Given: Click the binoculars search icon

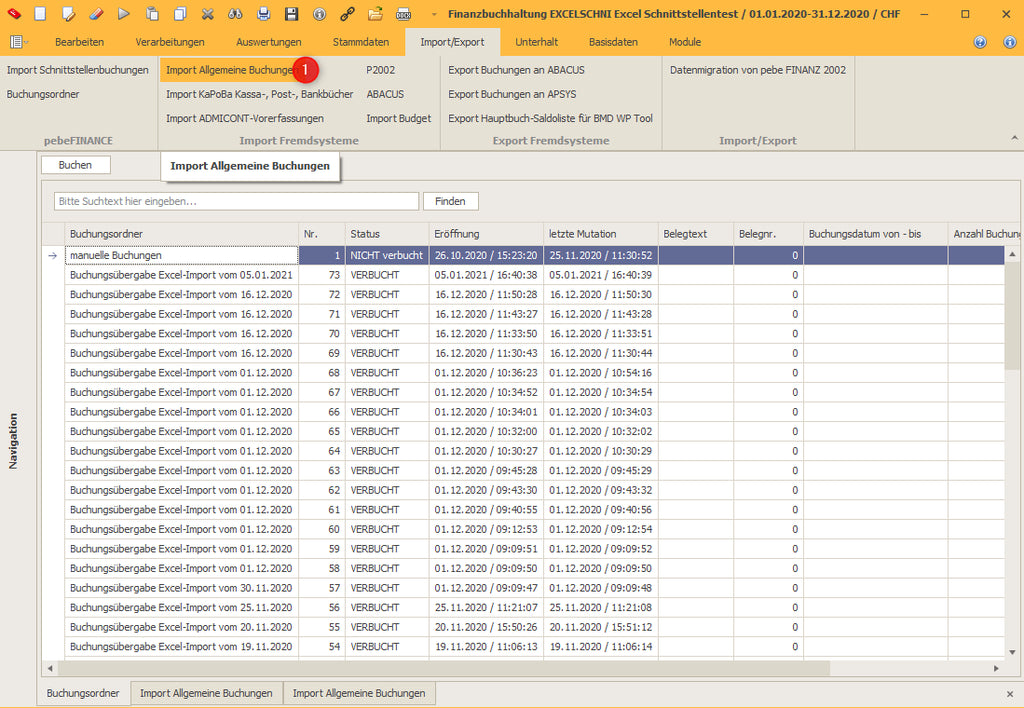Looking at the screenshot, I should [234, 14].
